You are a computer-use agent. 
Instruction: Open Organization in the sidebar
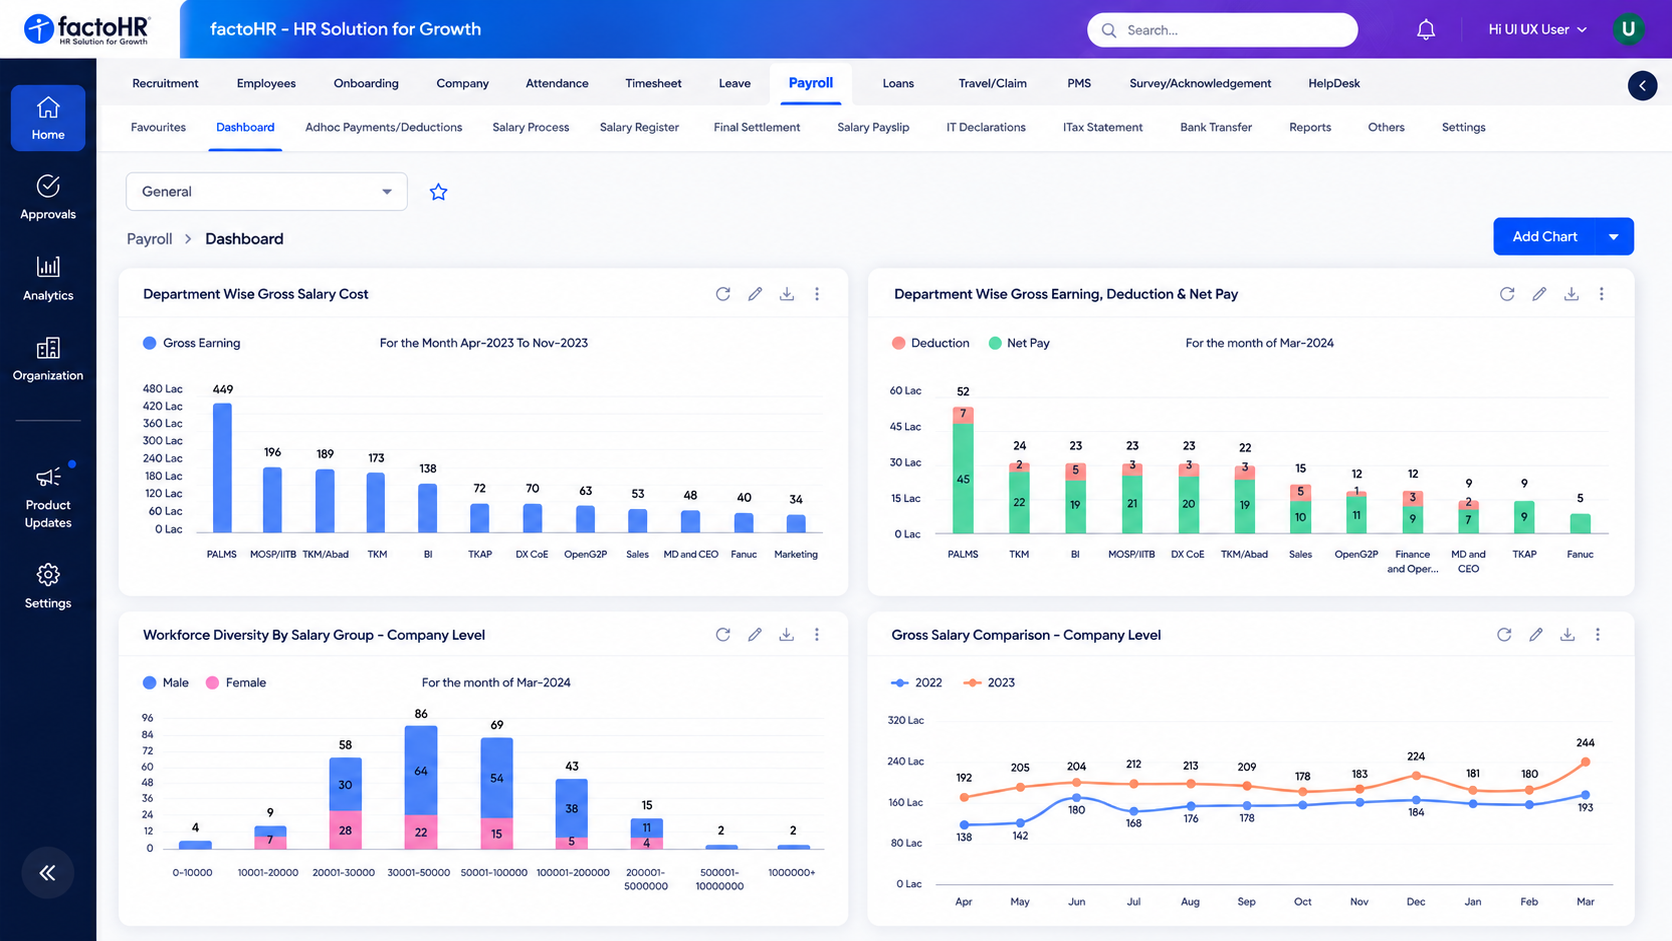(48, 359)
